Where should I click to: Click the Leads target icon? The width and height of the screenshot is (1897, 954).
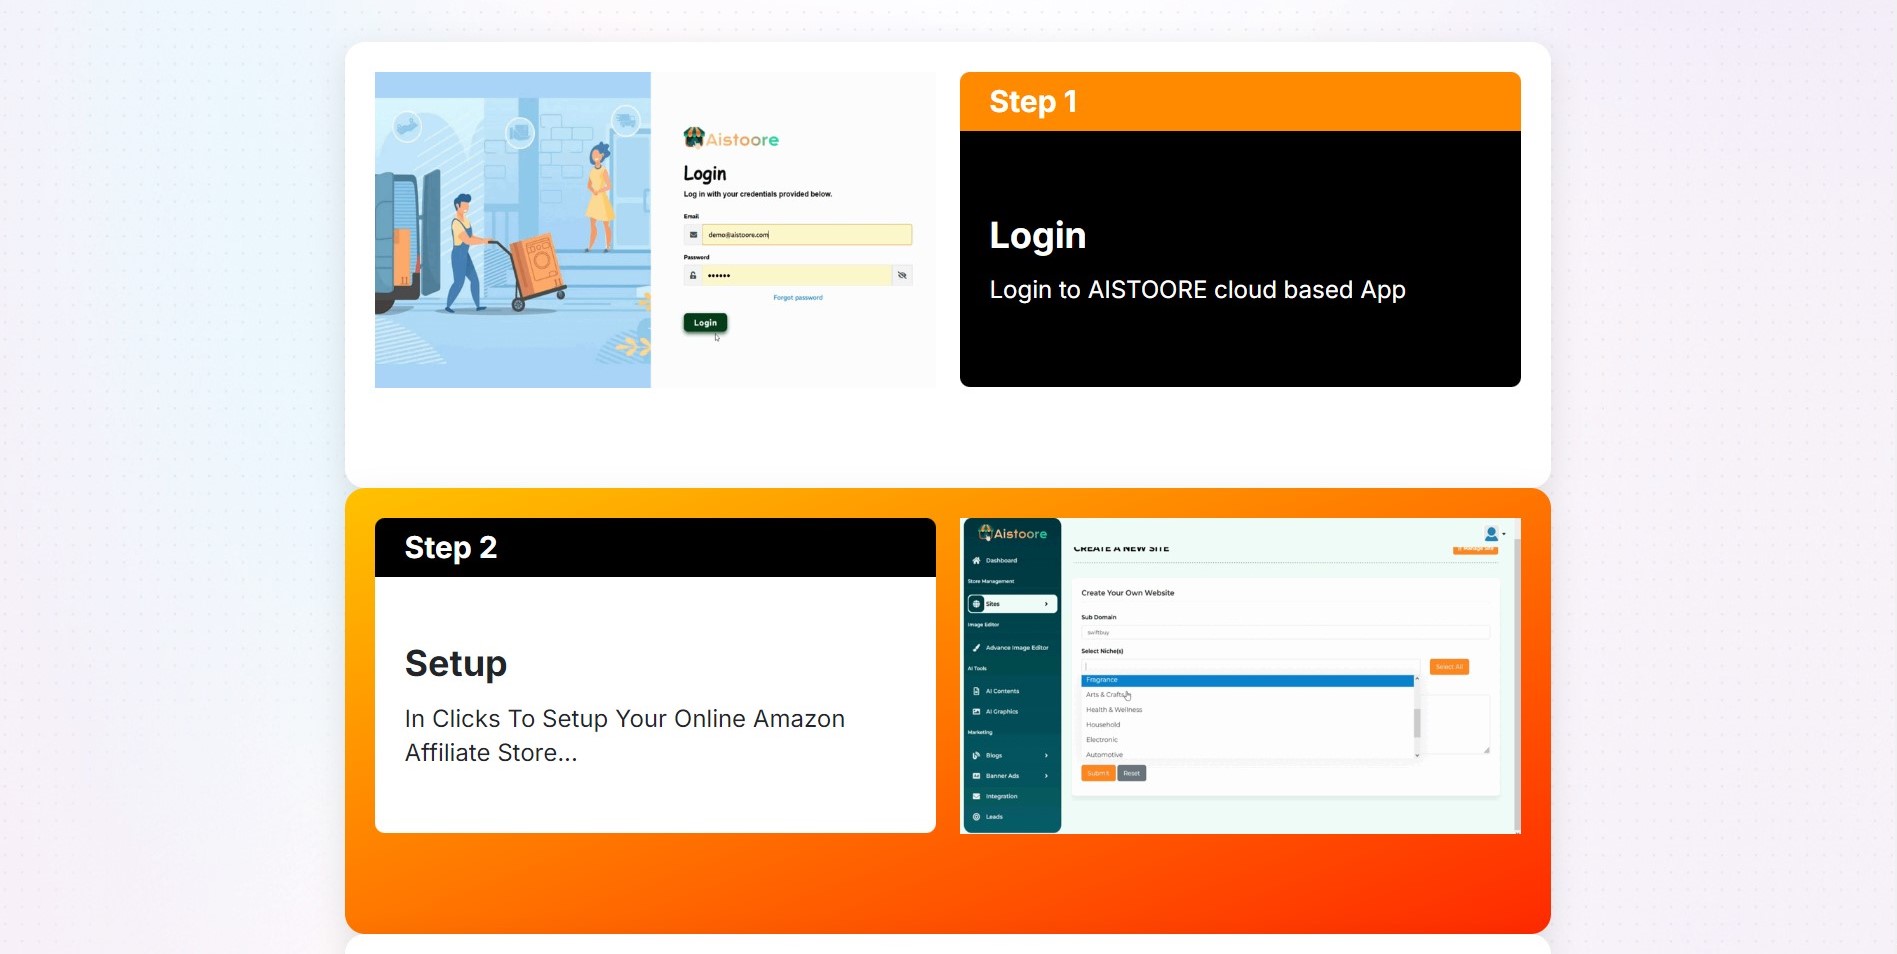976,817
